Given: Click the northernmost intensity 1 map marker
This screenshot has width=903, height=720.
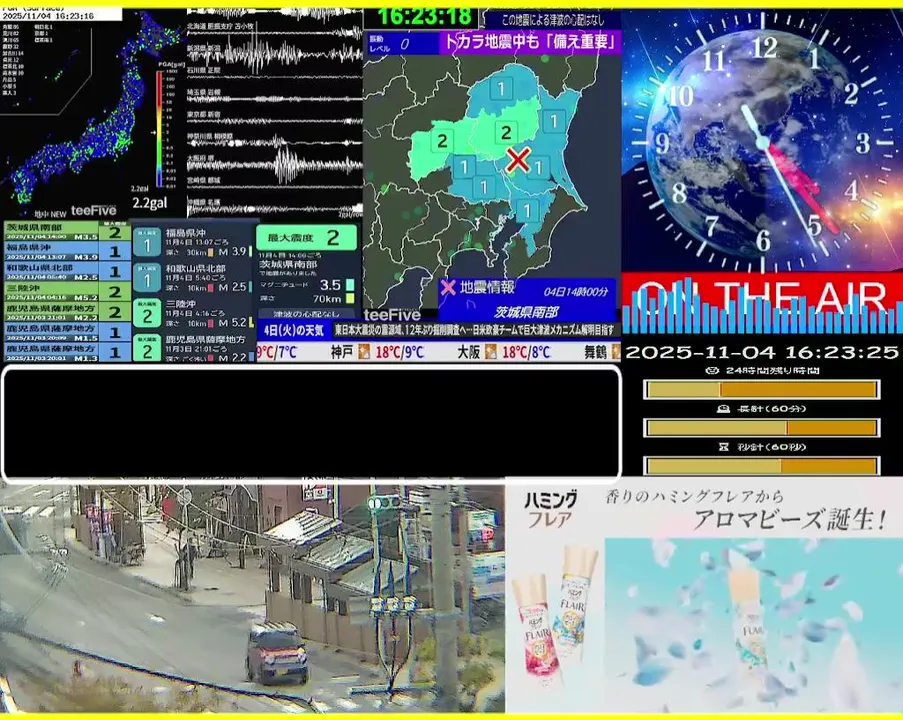Looking at the screenshot, I should coord(501,88).
